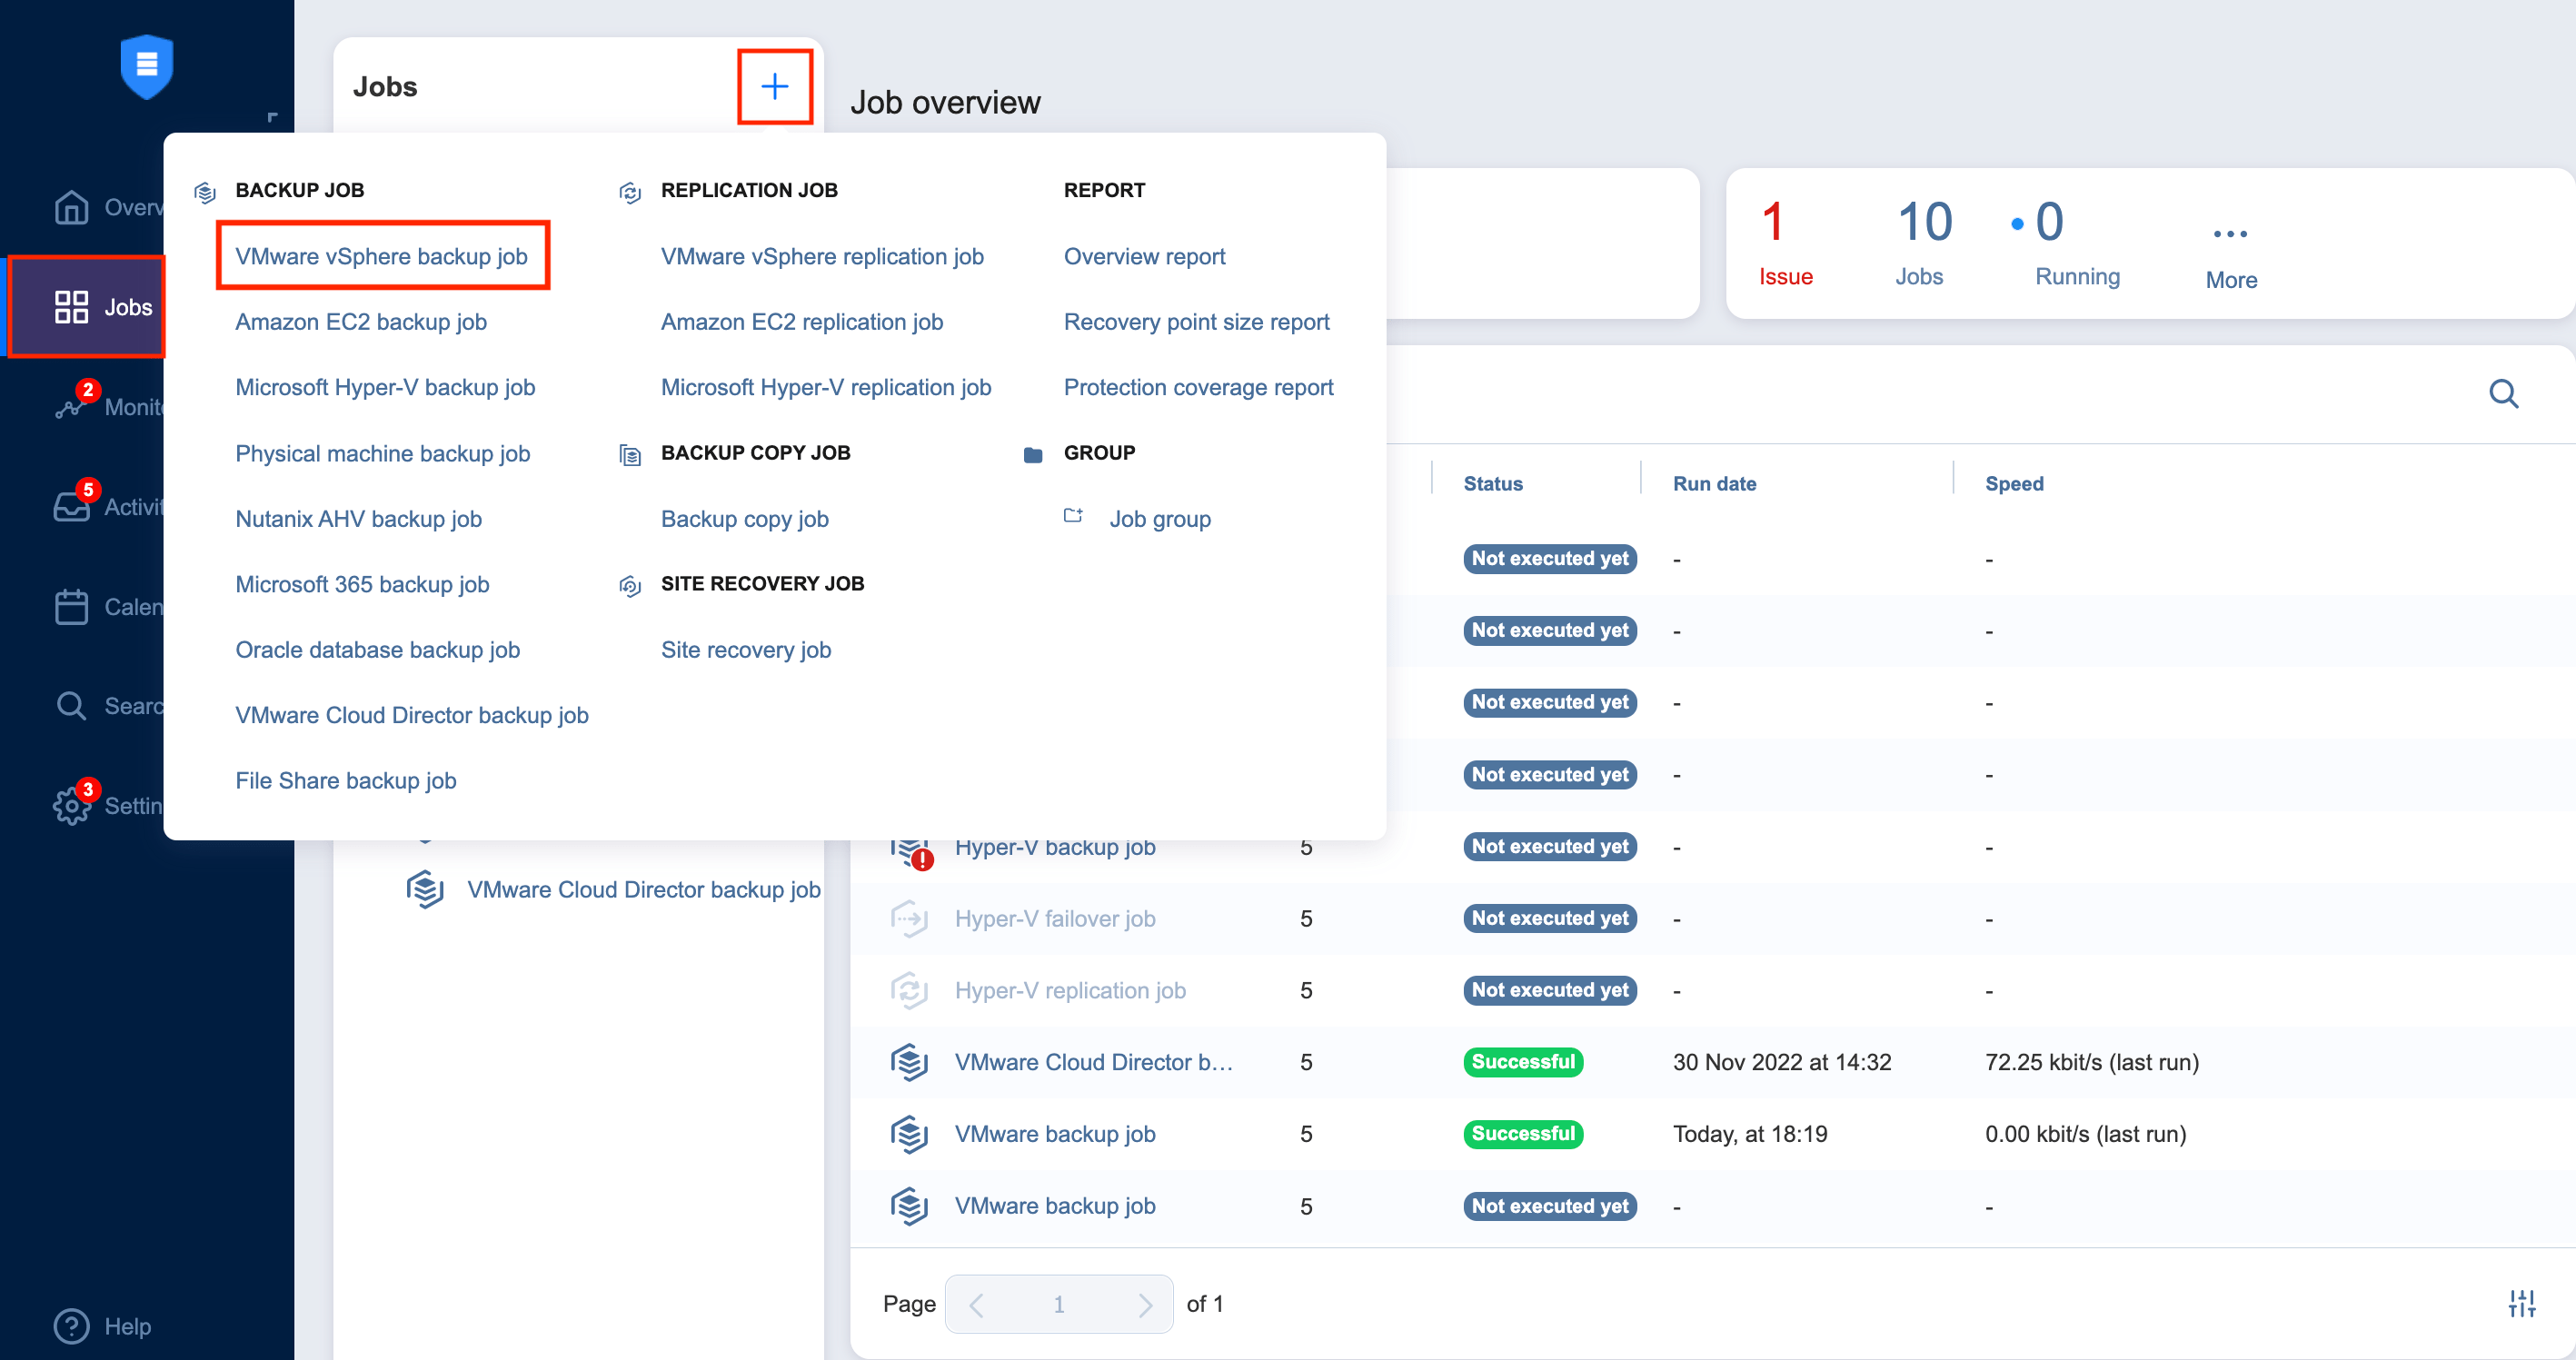
Task: Open the Protection coverage report
Action: pos(1198,387)
